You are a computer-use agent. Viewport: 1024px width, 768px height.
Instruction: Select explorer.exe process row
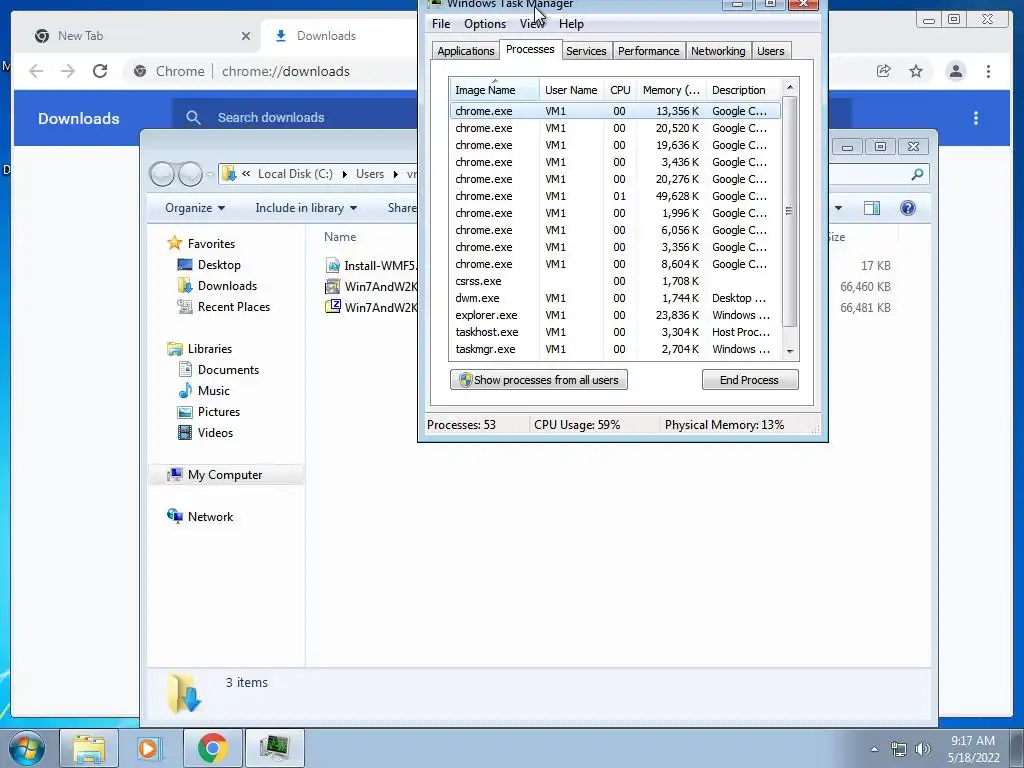(615, 315)
